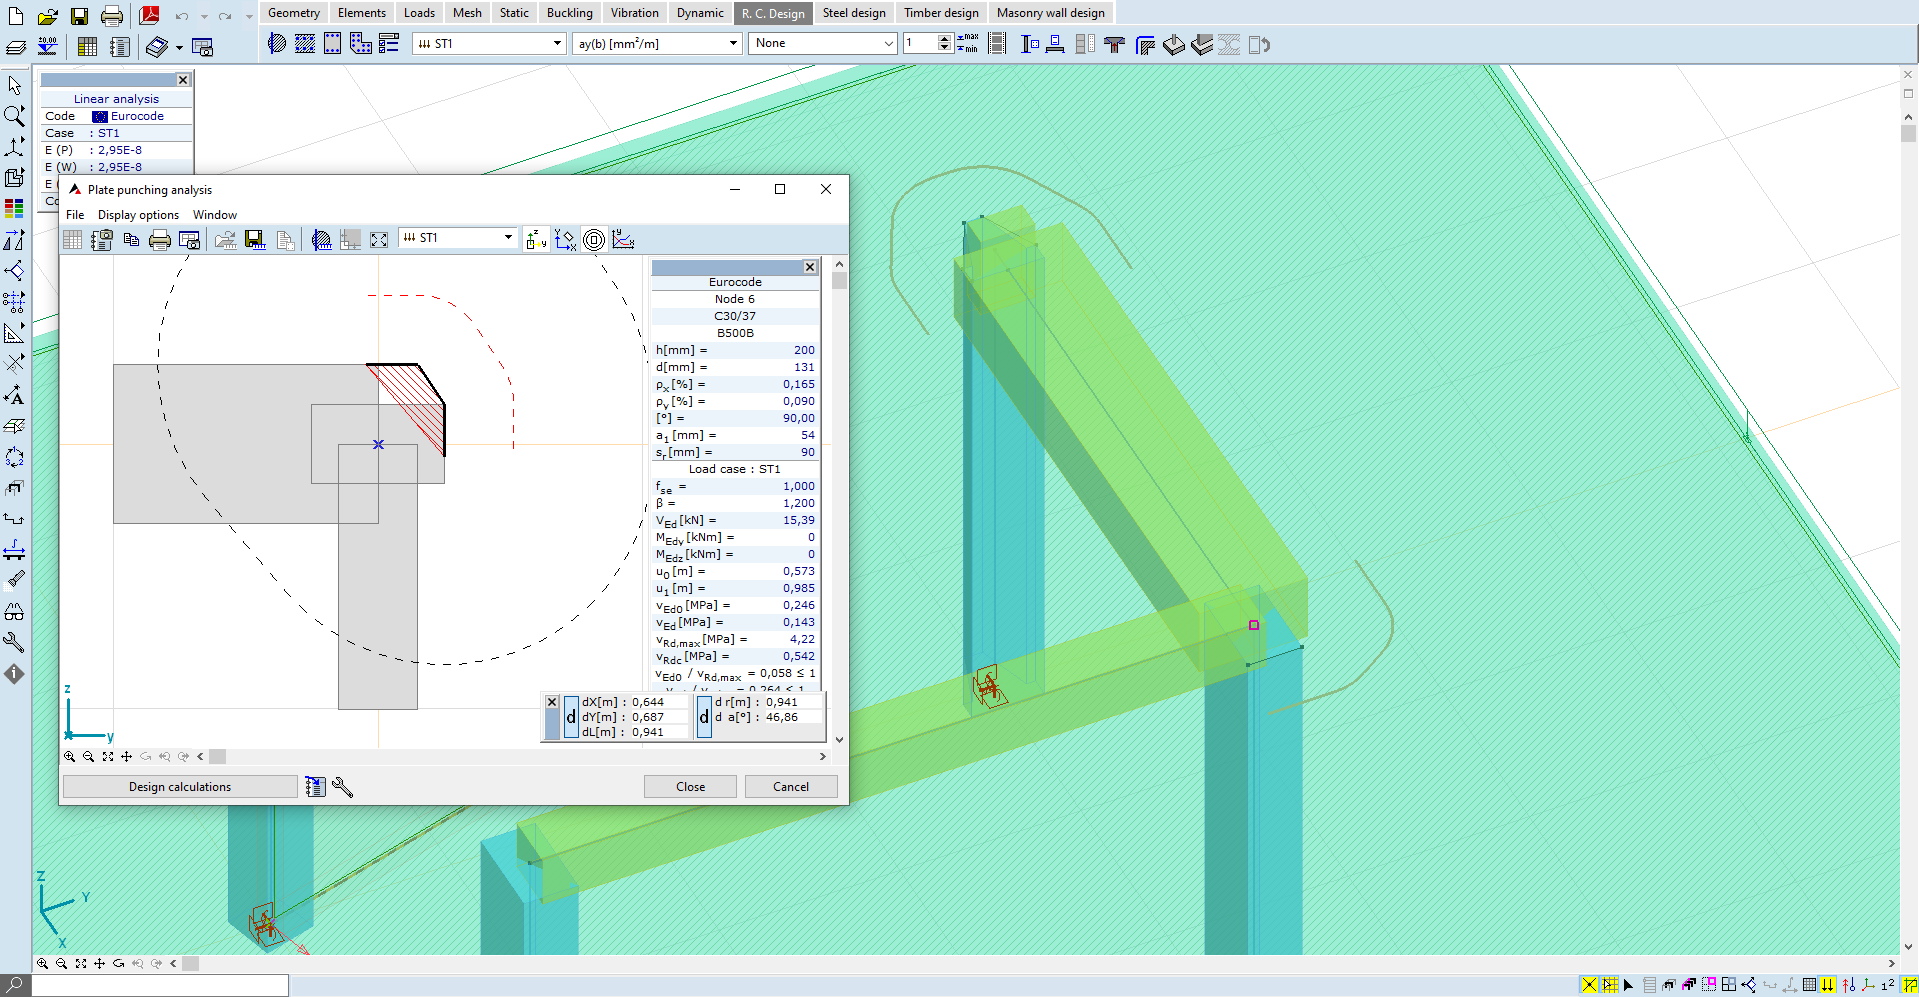Open the ay(b) [mm²/m] result component dropdown
Image resolution: width=1919 pixels, height=997 pixels.
733,44
